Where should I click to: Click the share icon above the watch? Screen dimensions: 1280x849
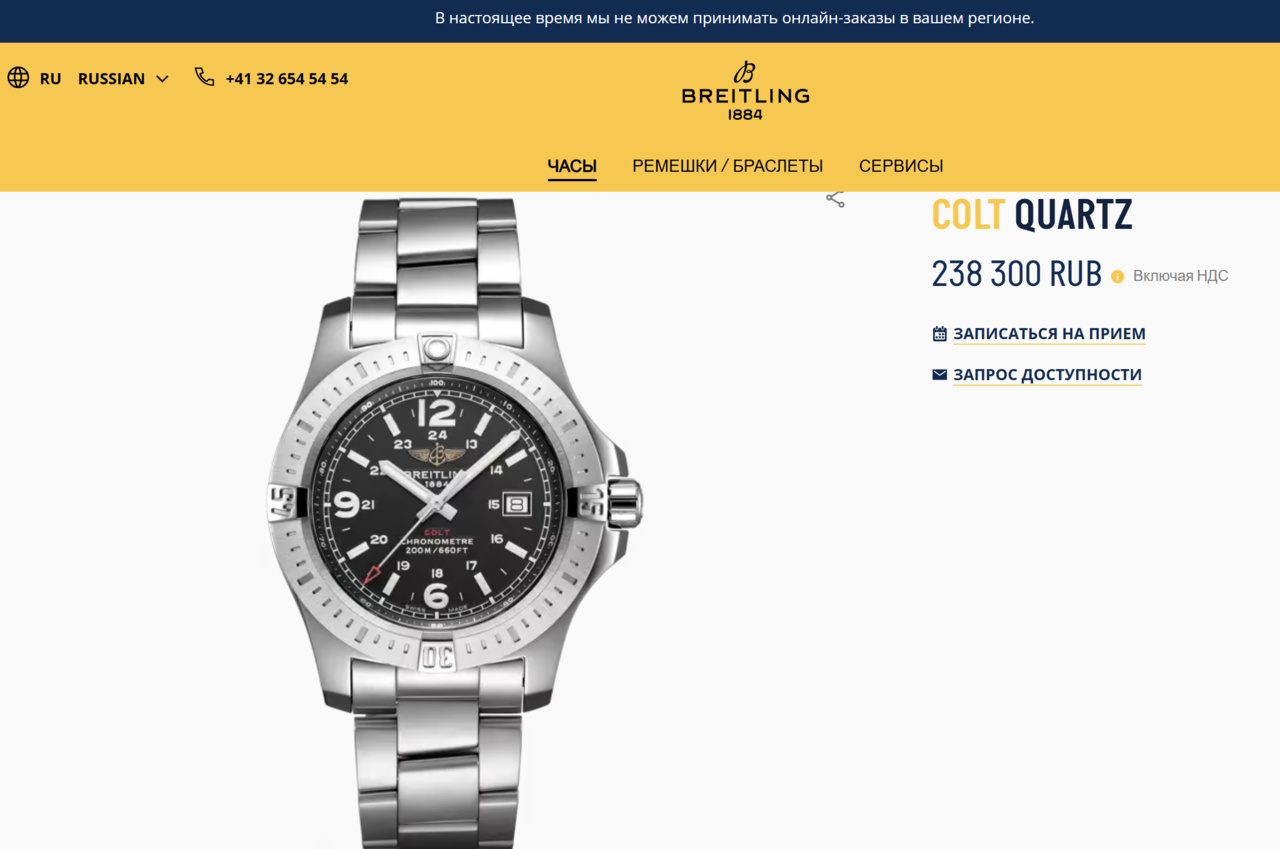point(835,198)
